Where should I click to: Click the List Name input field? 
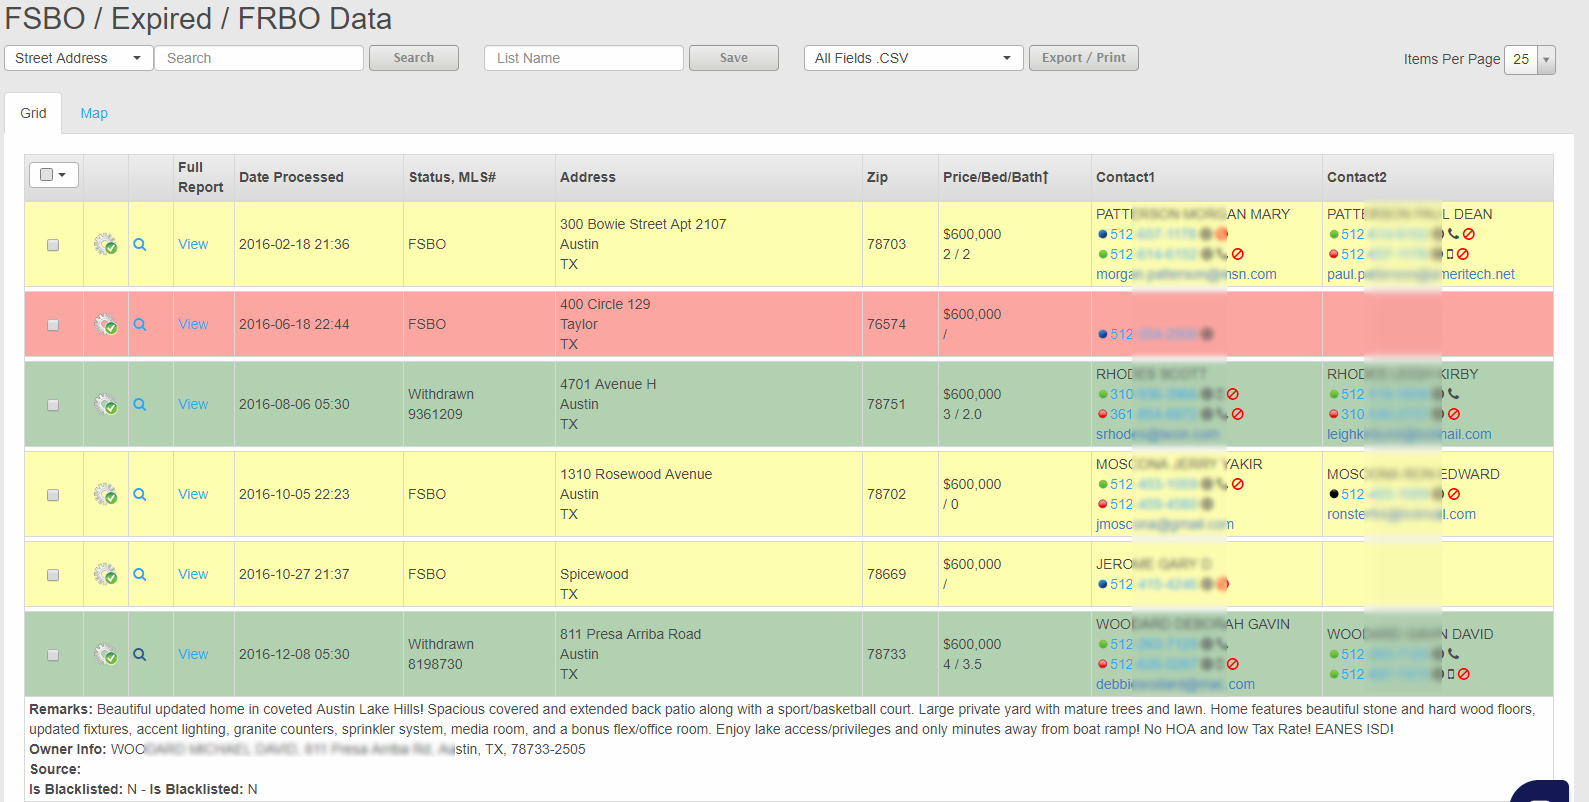coord(583,58)
